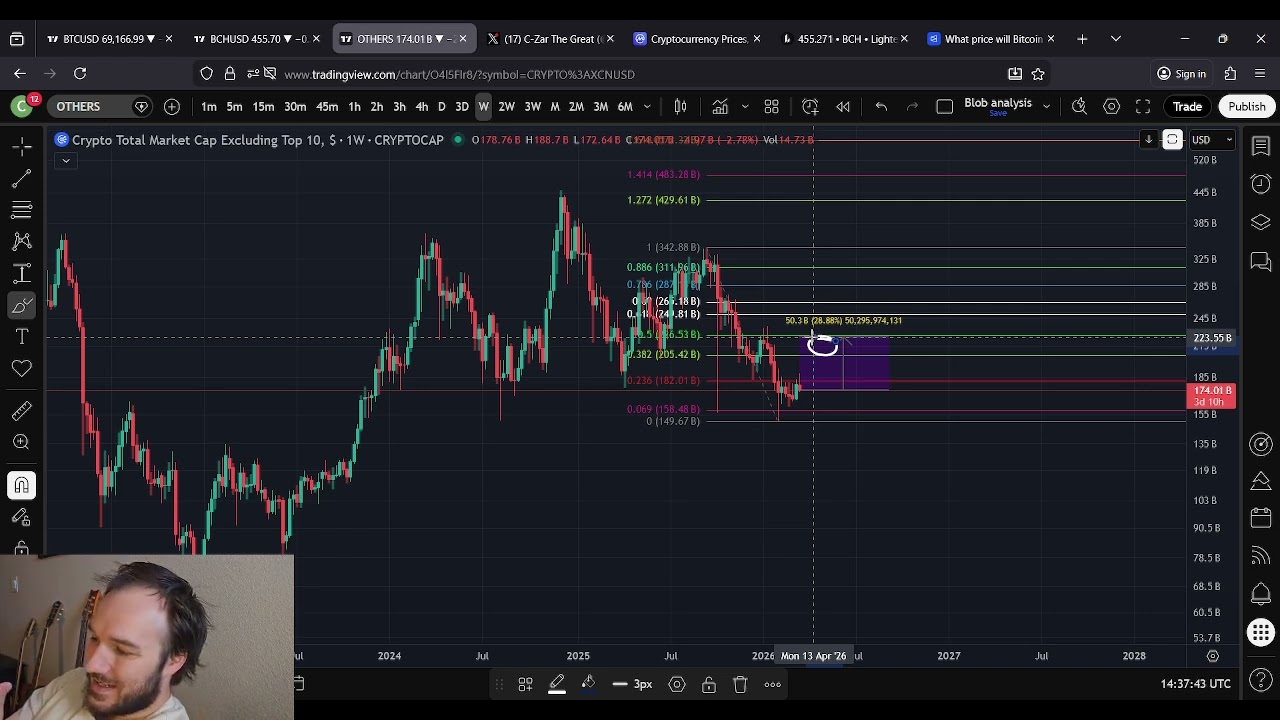Screen dimensions: 1280x720
Task: Open chart settings hexagon icon
Action: [1111, 106]
